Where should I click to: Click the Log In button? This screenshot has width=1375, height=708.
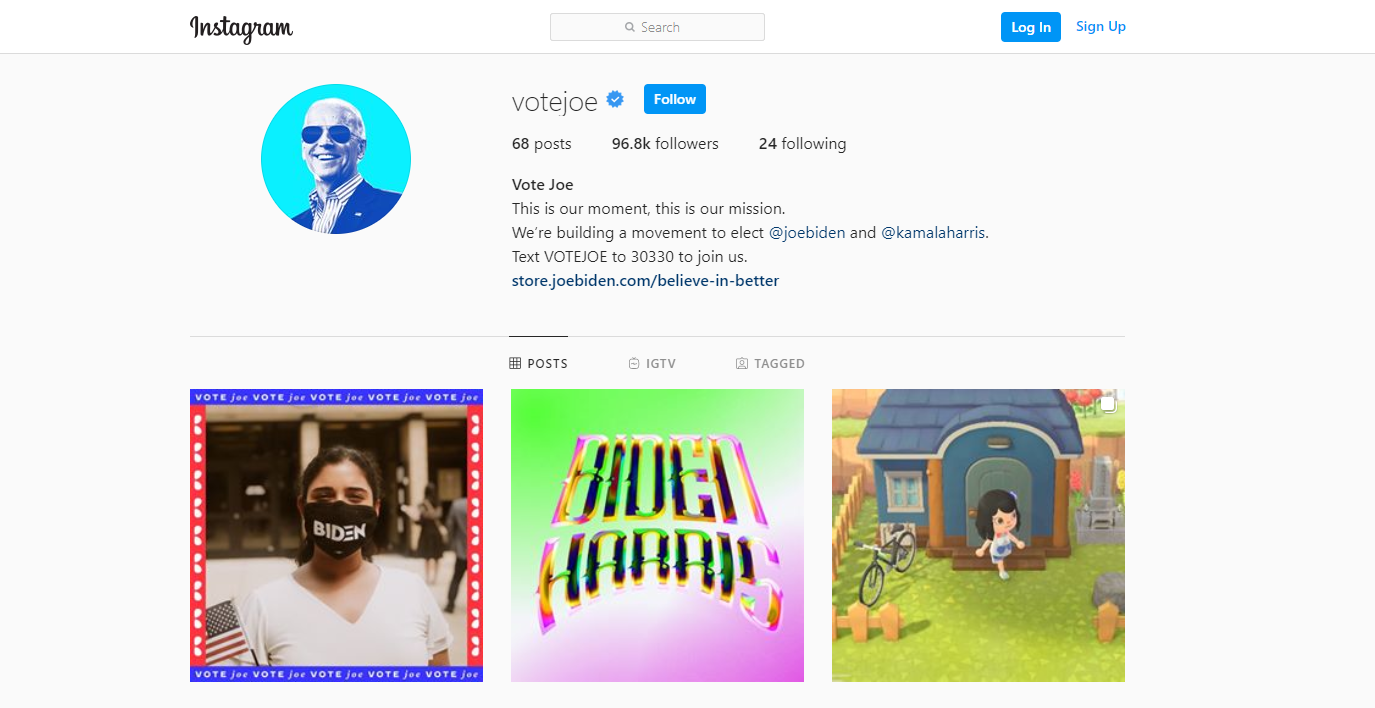point(1031,27)
